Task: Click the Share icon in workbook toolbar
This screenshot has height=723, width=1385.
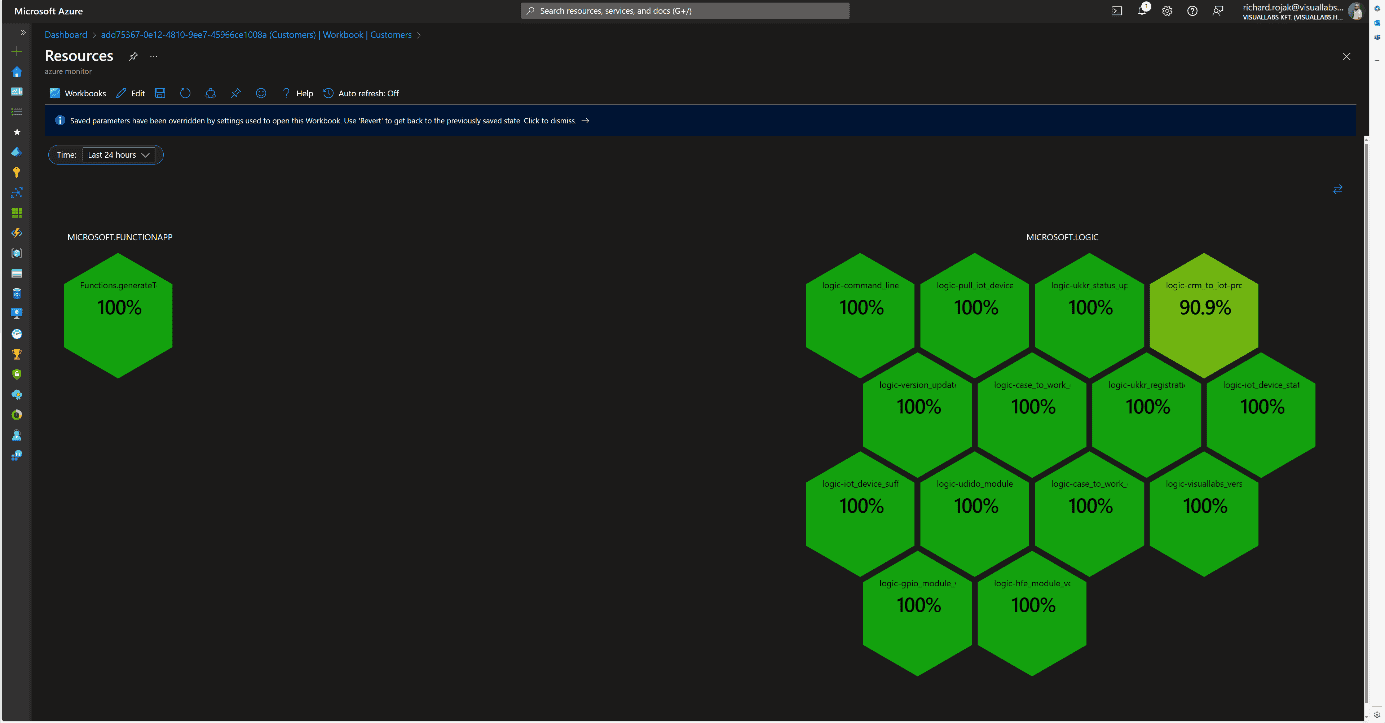Action: [x=210, y=93]
